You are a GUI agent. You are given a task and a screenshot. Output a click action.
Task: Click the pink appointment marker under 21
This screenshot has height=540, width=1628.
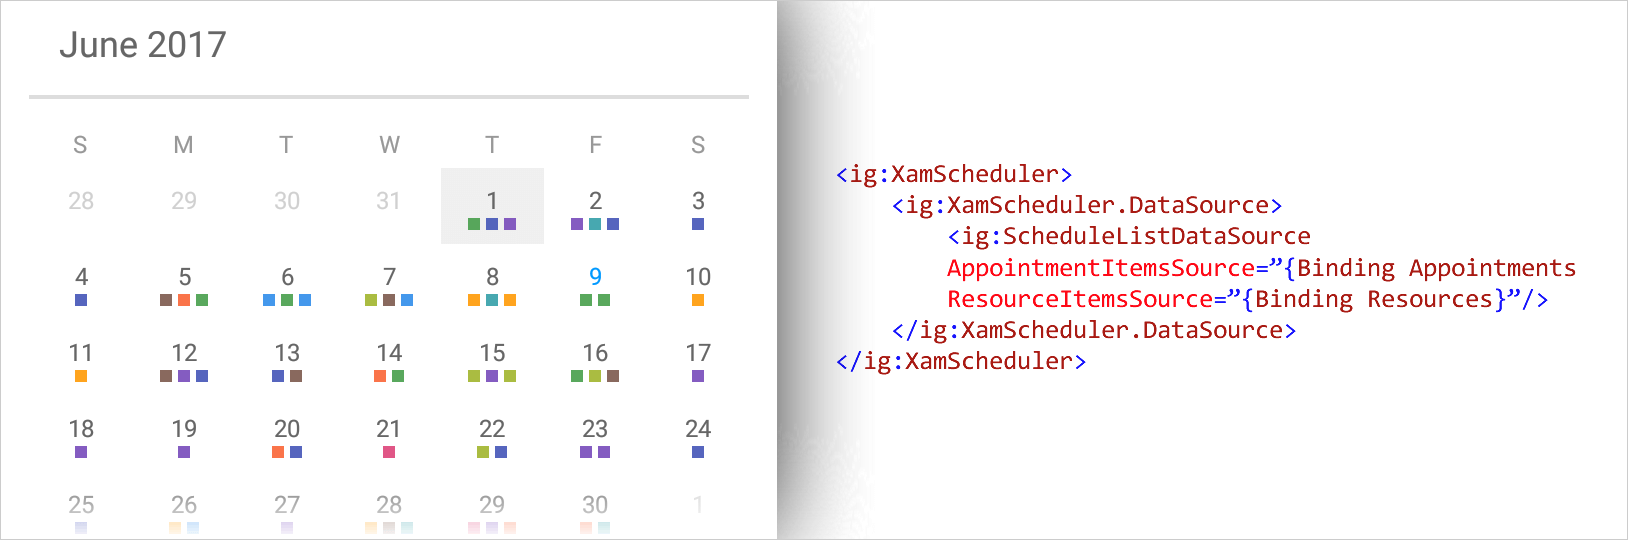389,452
